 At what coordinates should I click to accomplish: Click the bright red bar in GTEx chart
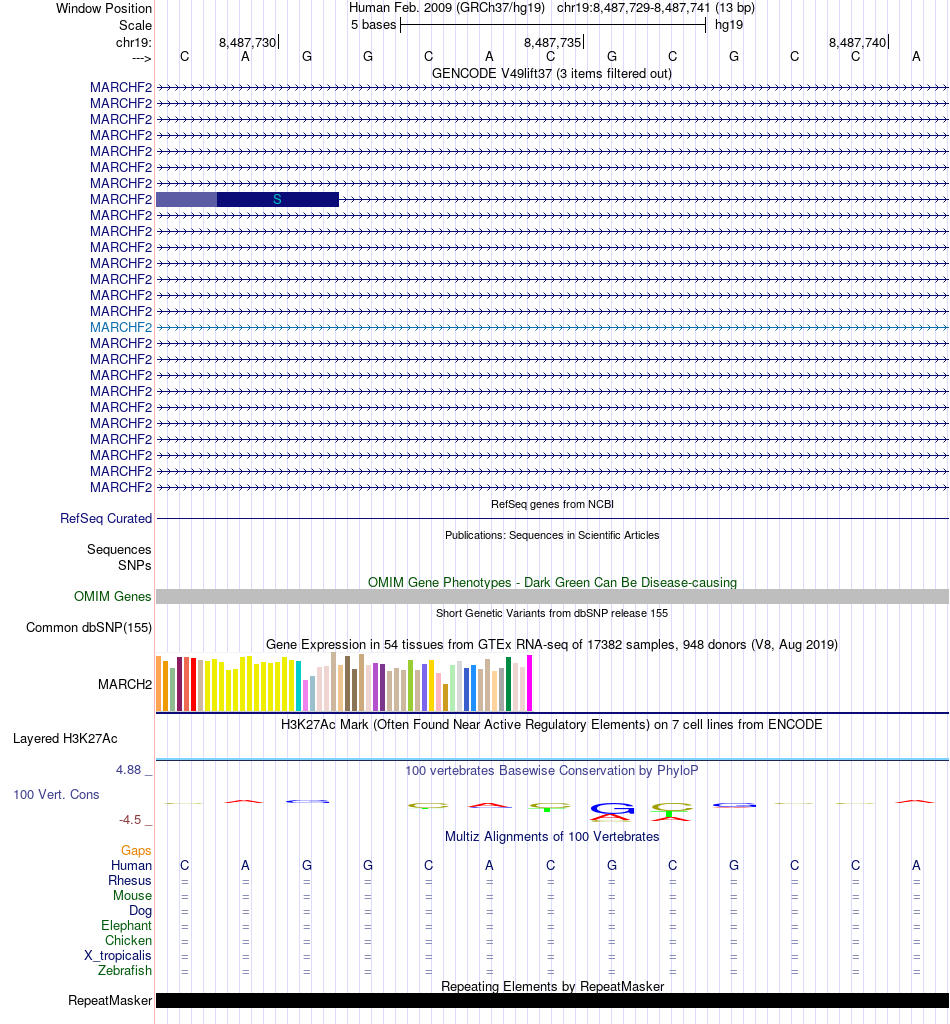[x=193, y=685]
